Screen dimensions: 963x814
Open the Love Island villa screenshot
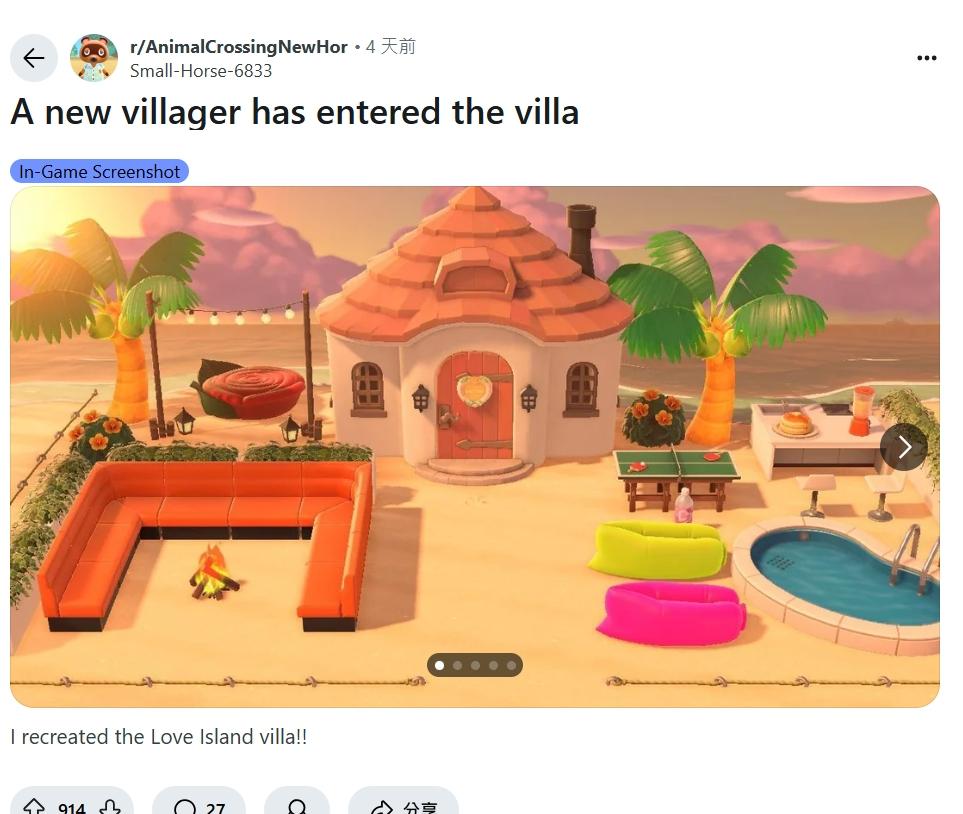pos(475,447)
